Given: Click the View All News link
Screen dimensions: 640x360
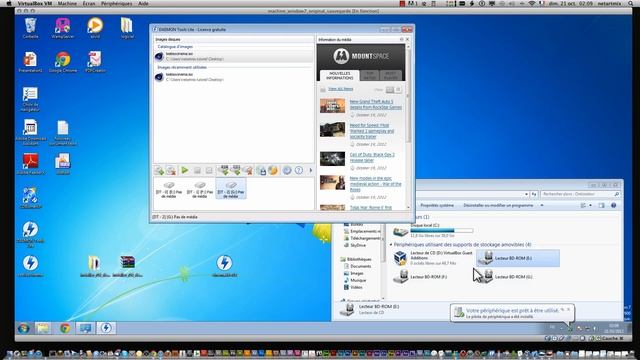Looking at the screenshot, I should 340,89.
